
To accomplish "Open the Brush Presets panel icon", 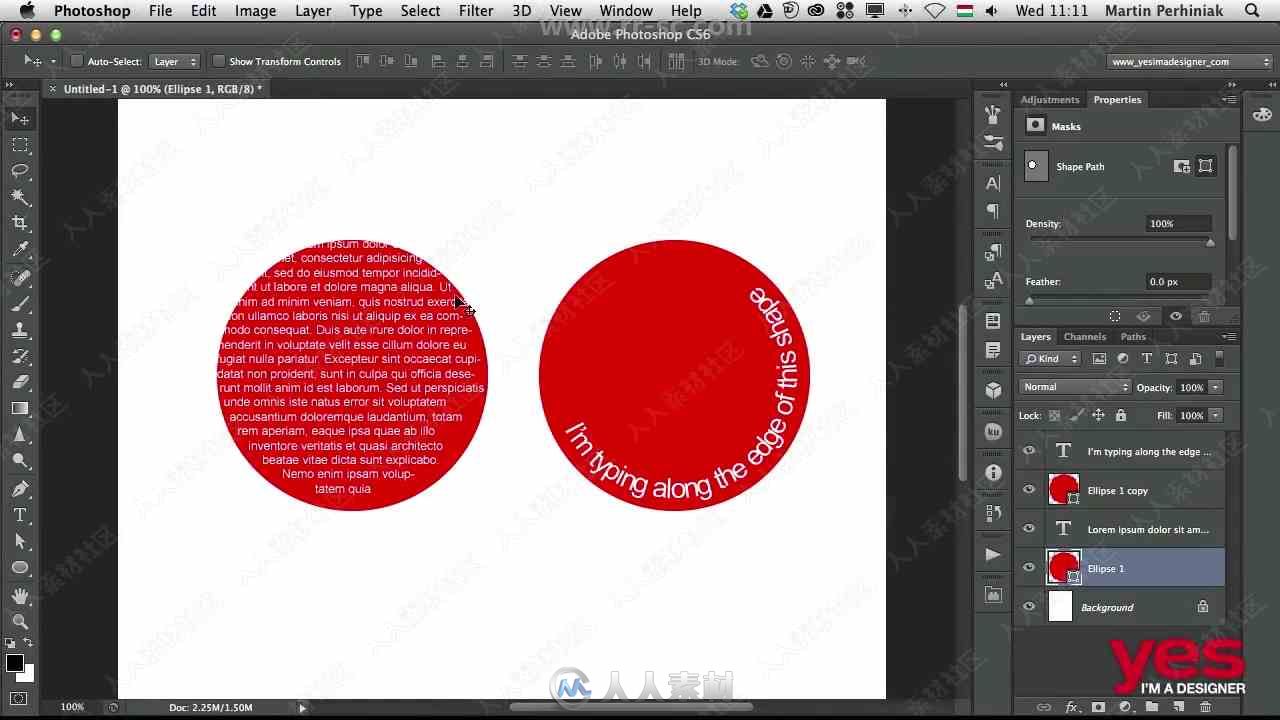I will [993, 142].
